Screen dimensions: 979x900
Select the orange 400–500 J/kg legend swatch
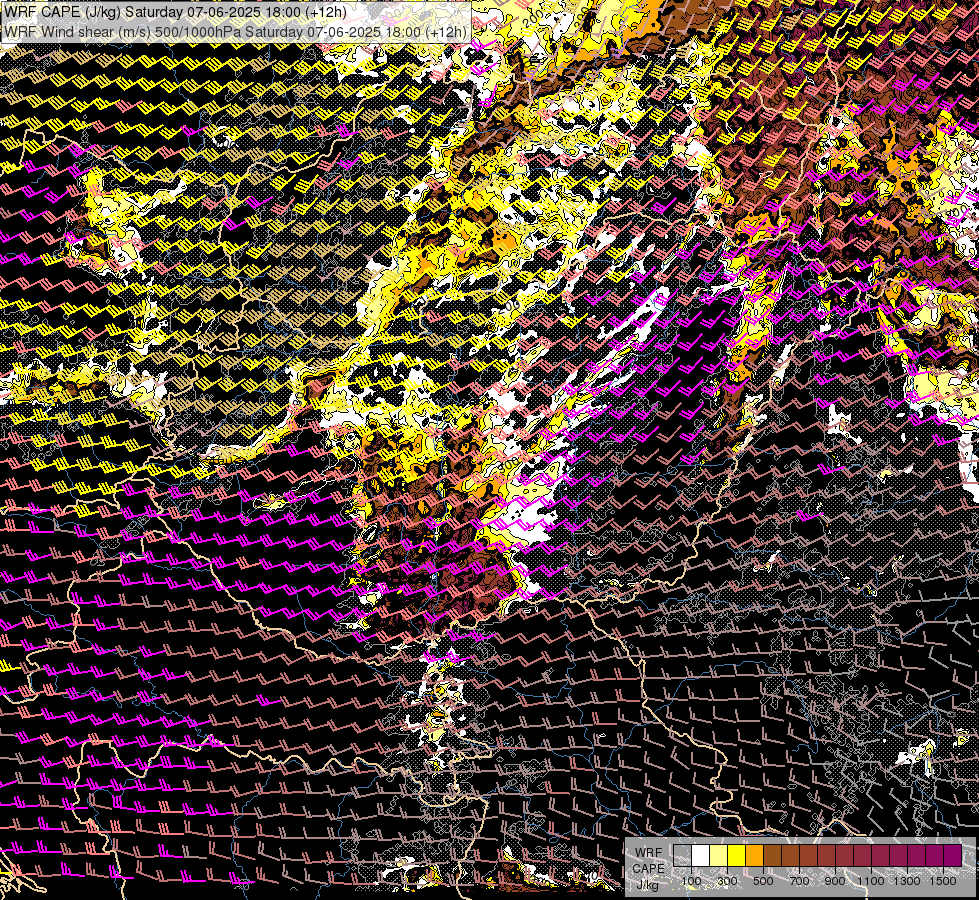click(754, 856)
